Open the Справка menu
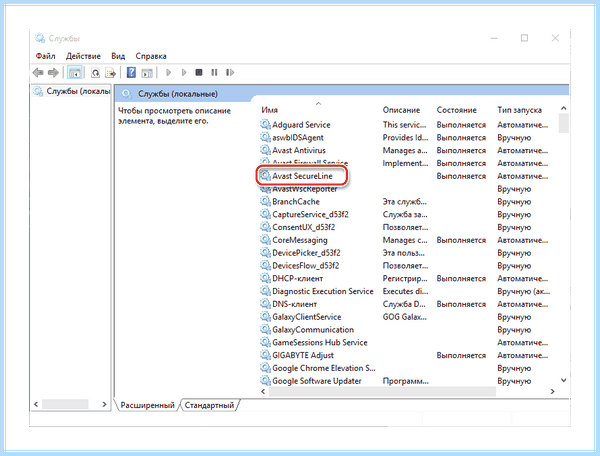Viewport: 600px width, 456px height. pyautogui.click(x=151, y=56)
